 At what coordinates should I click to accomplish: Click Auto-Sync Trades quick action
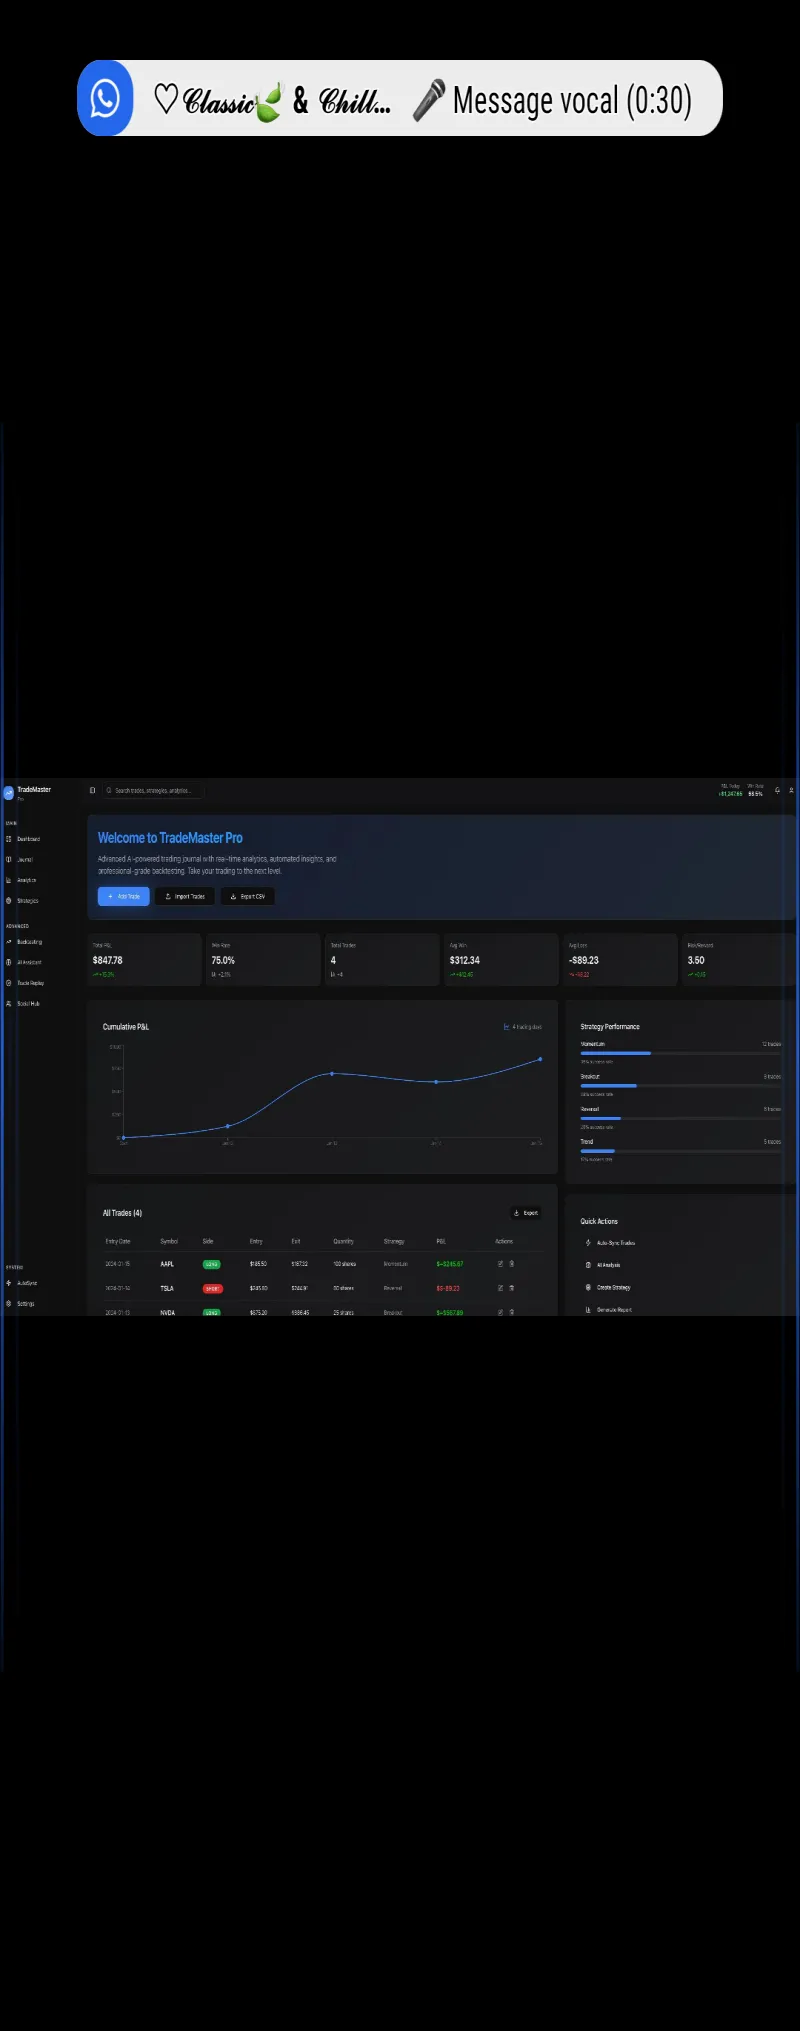610,1243
